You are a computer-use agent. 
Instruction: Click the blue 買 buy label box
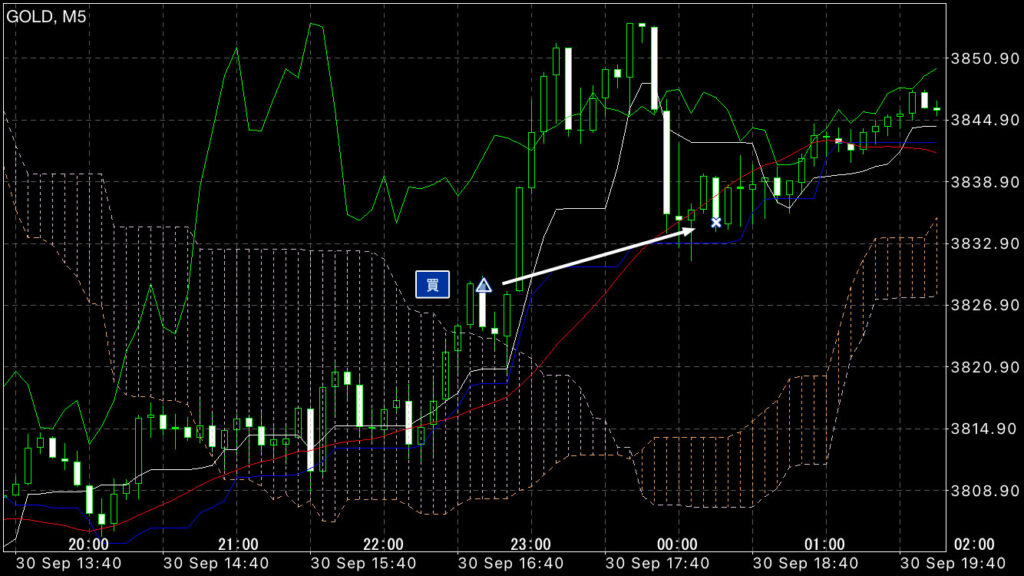(x=432, y=284)
